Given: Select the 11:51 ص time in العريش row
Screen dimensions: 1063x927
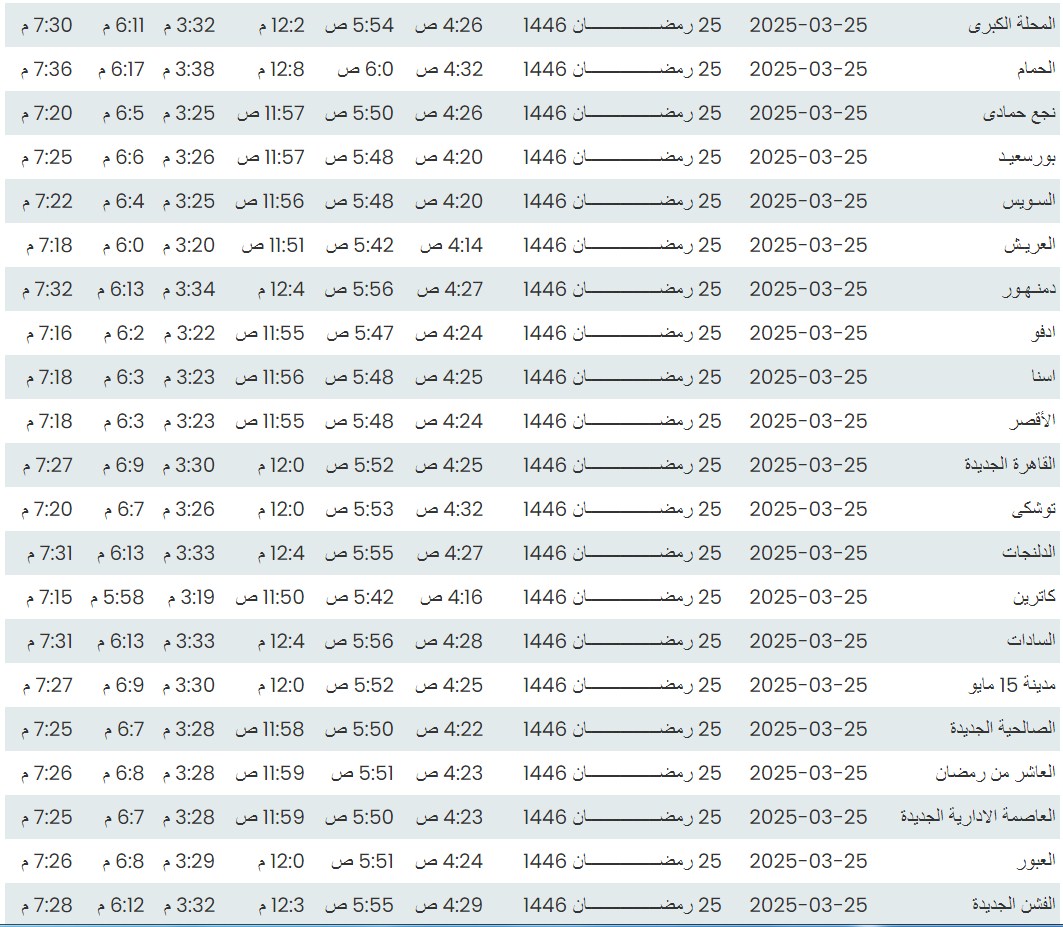Looking at the screenshot, I should (x=270, y=246).
